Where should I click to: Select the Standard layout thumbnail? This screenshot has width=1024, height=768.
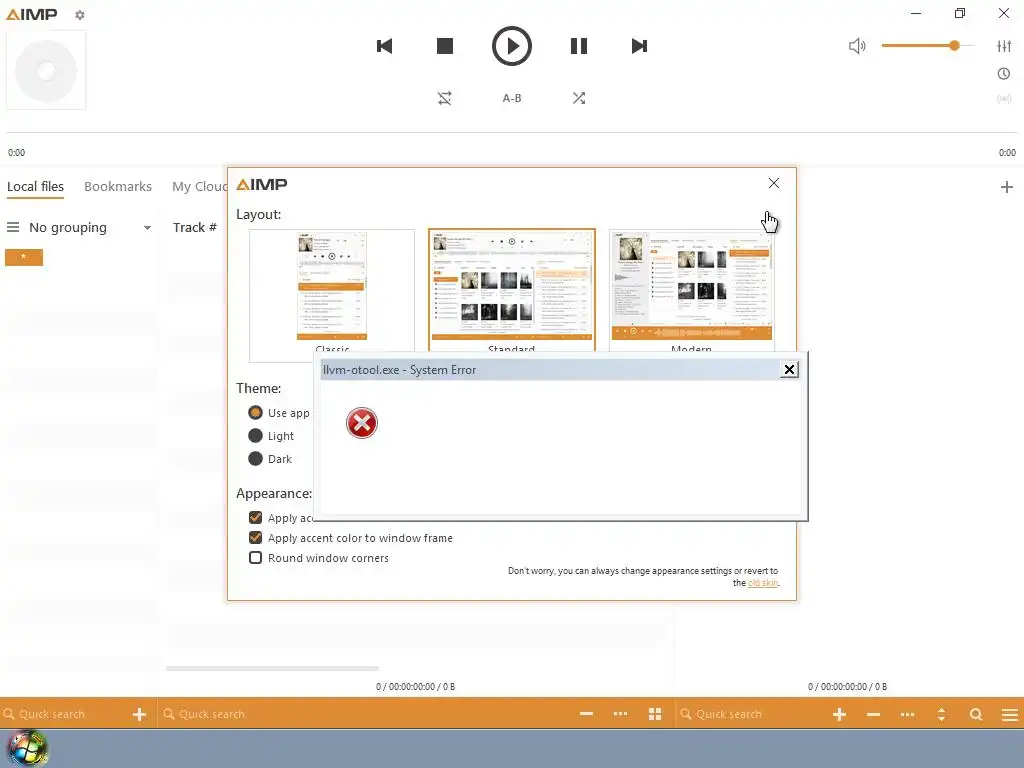click(x=511, y=291)
